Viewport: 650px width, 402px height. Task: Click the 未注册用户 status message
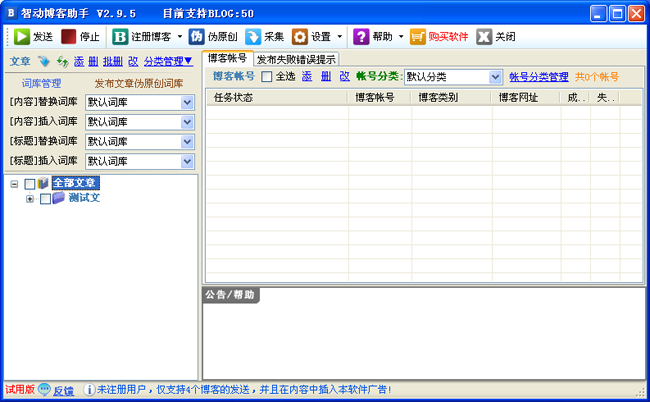coord(244,390)
